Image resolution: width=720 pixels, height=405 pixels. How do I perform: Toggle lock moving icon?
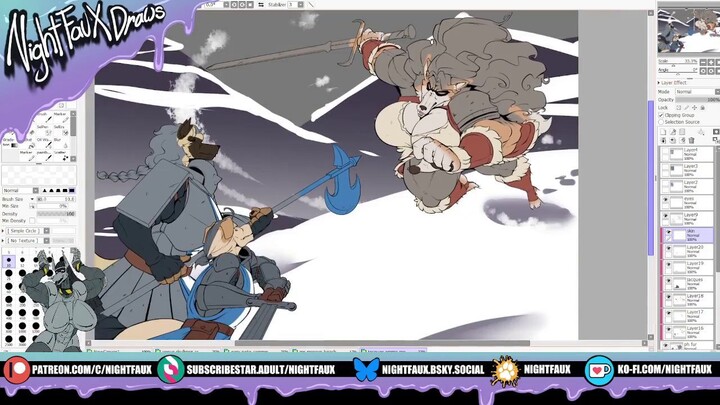[694, 107]
